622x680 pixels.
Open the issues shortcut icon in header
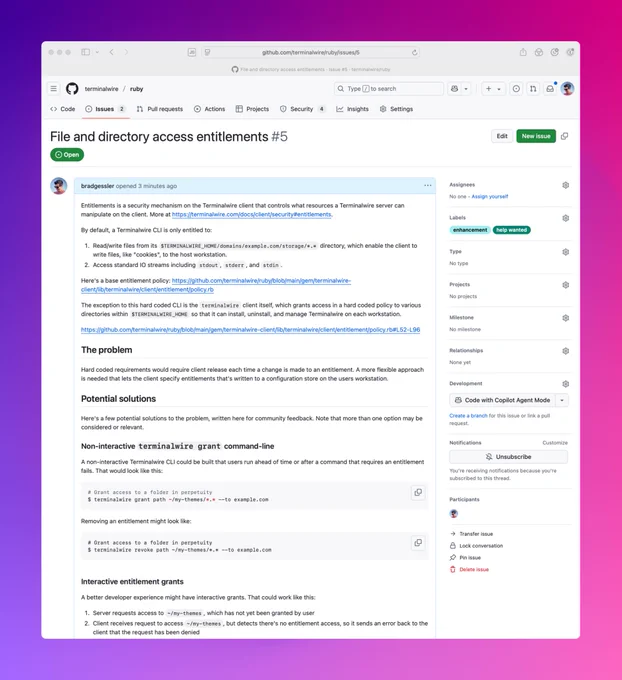516,88
